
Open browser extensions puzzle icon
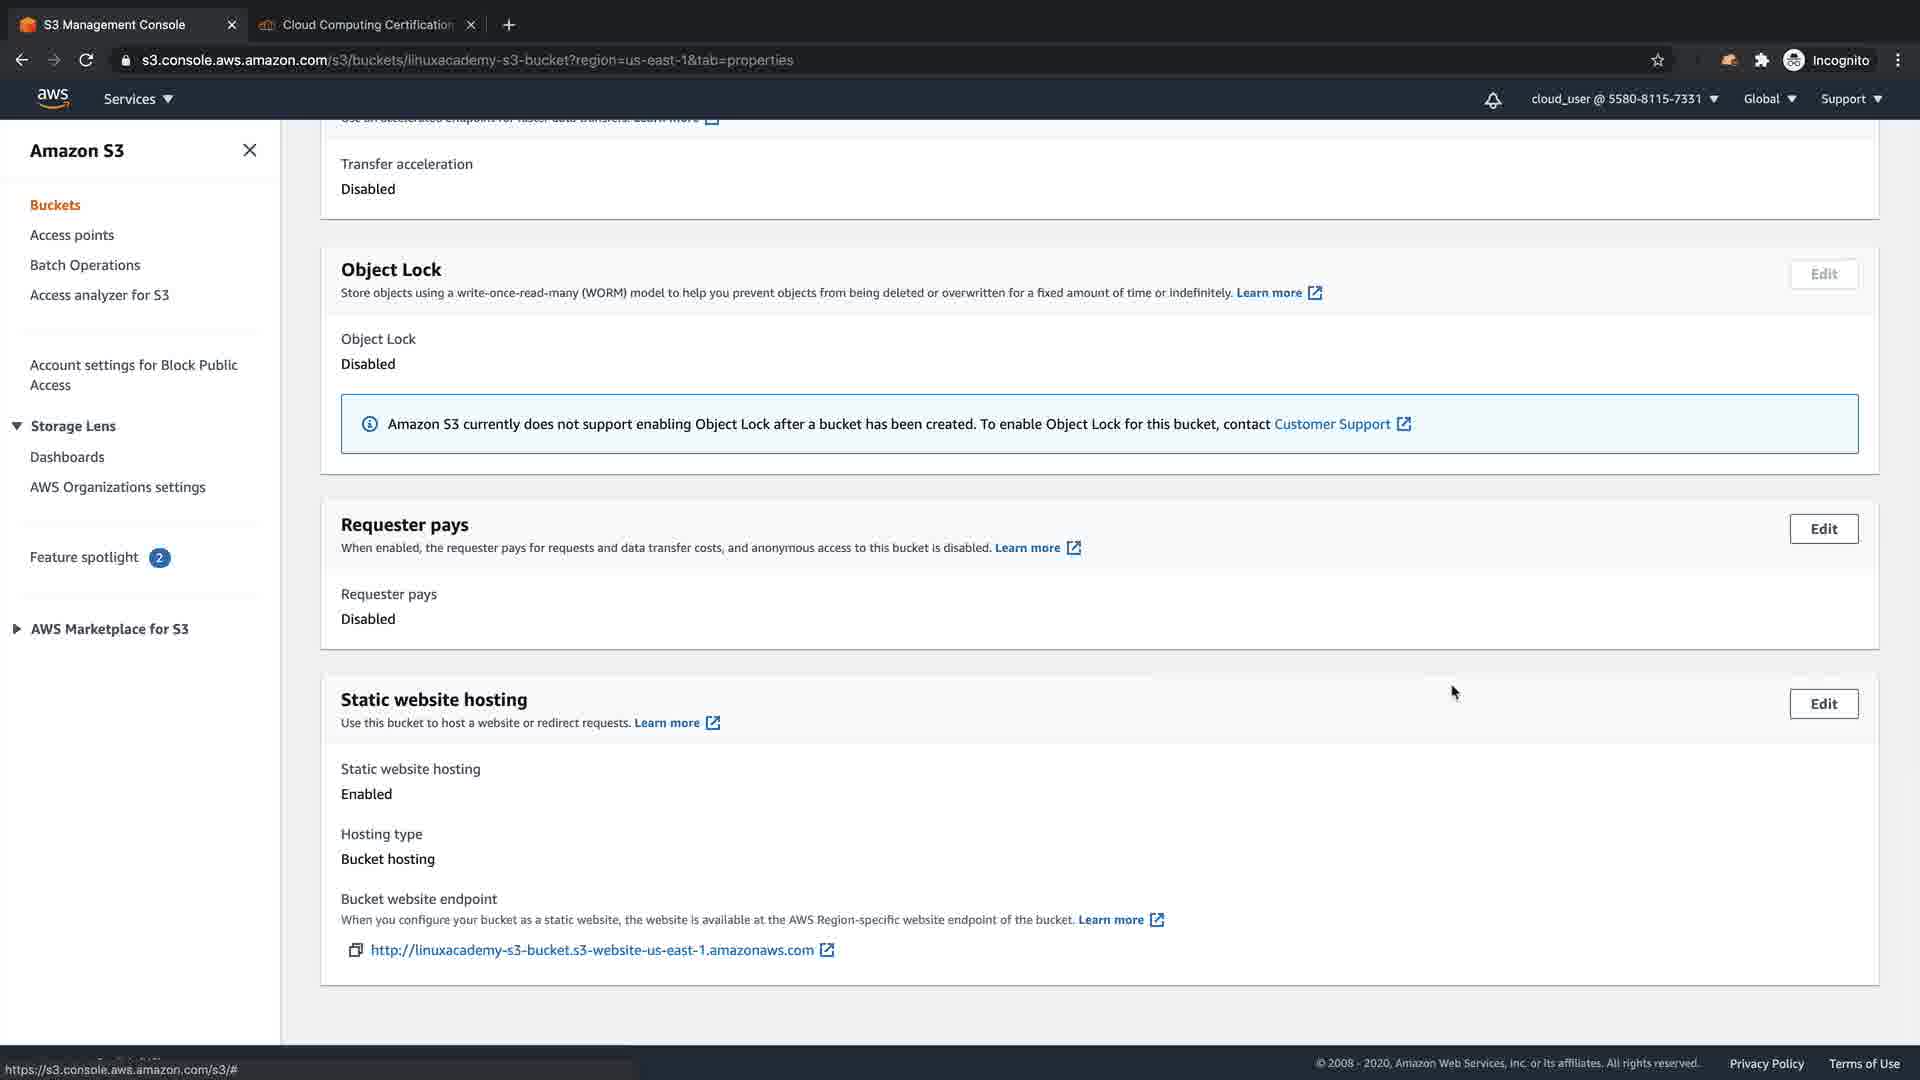[x=1762, y=60]
